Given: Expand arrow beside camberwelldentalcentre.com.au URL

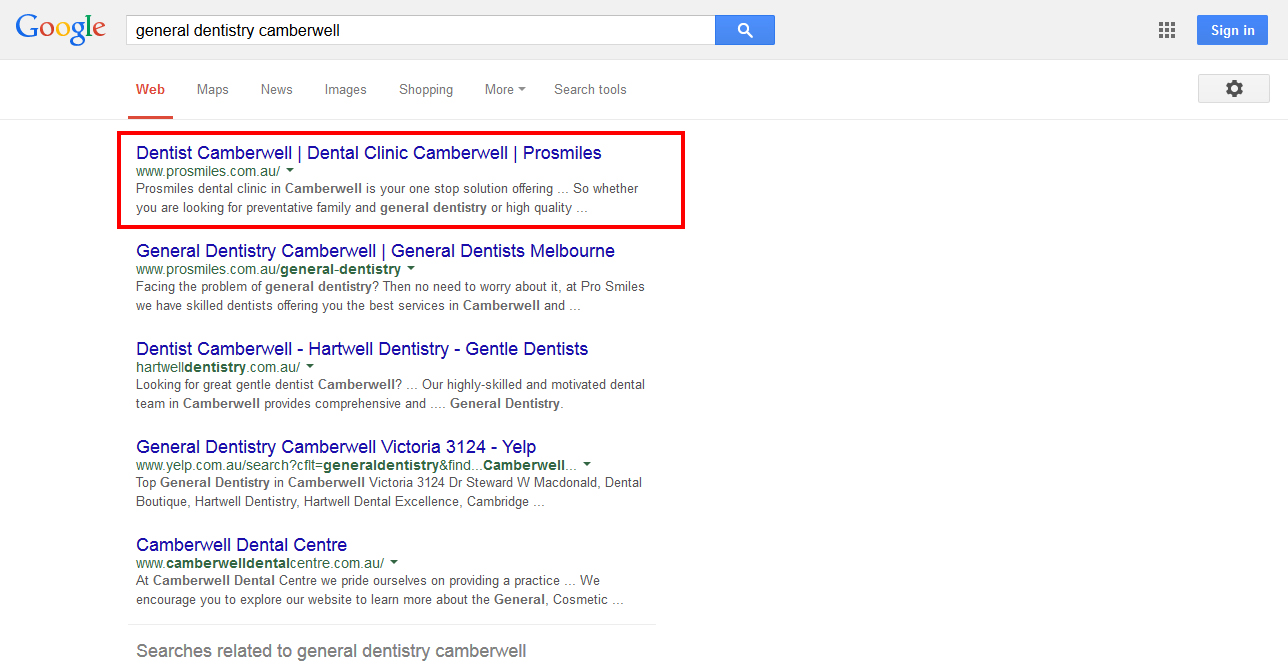Looking at the screenshot, I should 394,563.
